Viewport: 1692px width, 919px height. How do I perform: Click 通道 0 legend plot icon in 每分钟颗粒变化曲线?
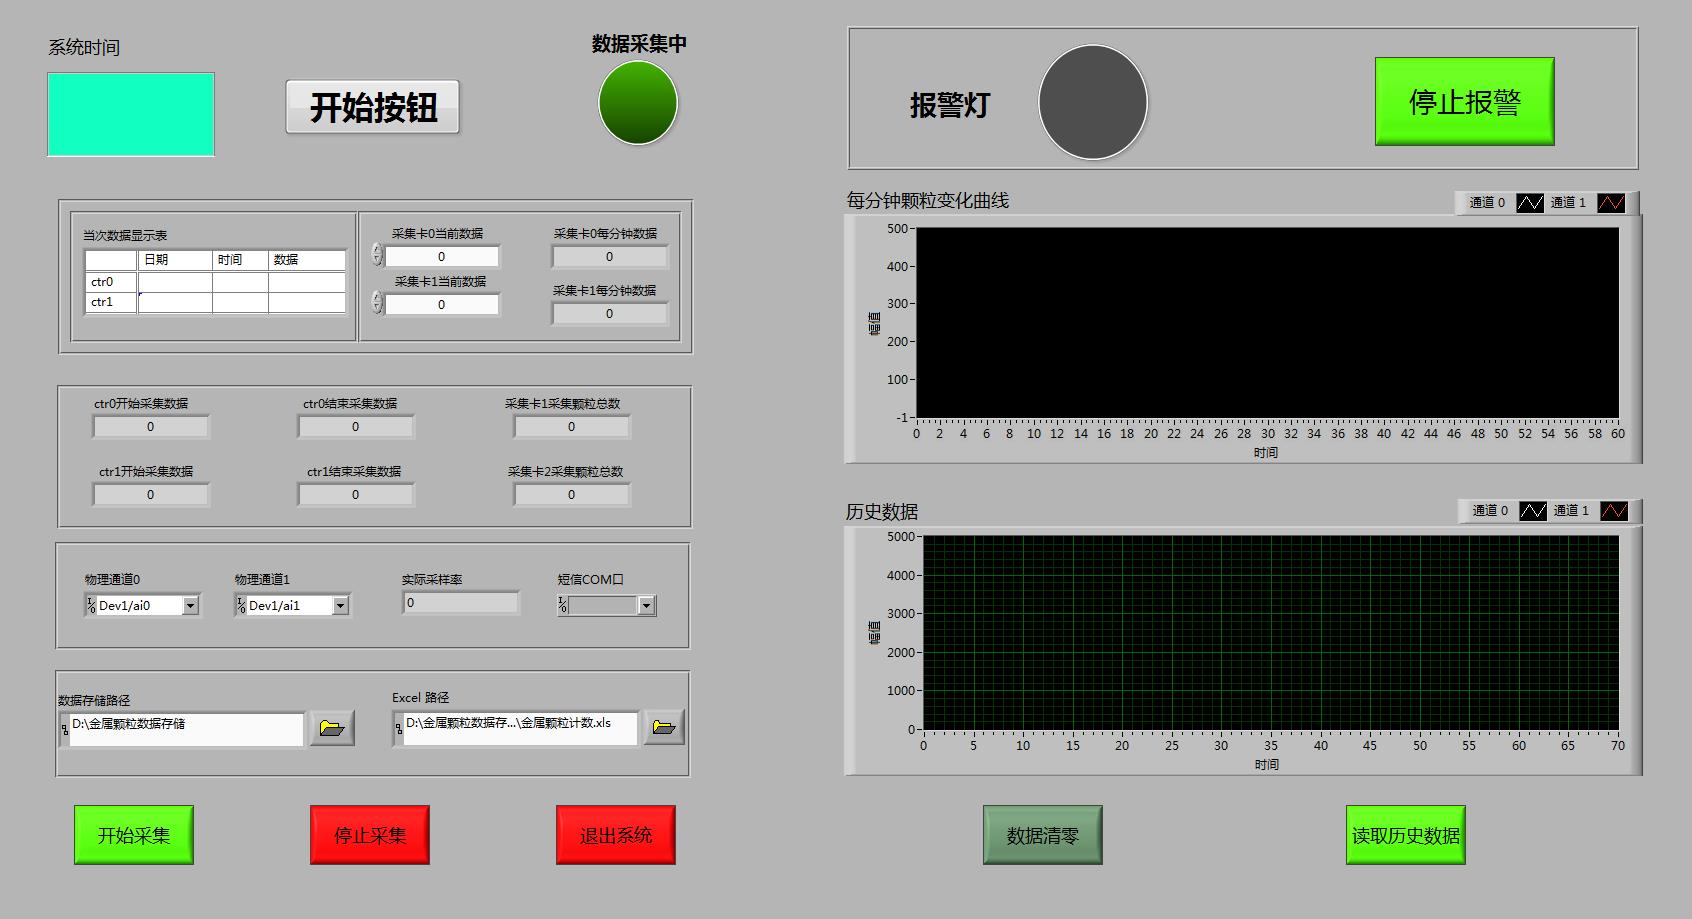1529,203
